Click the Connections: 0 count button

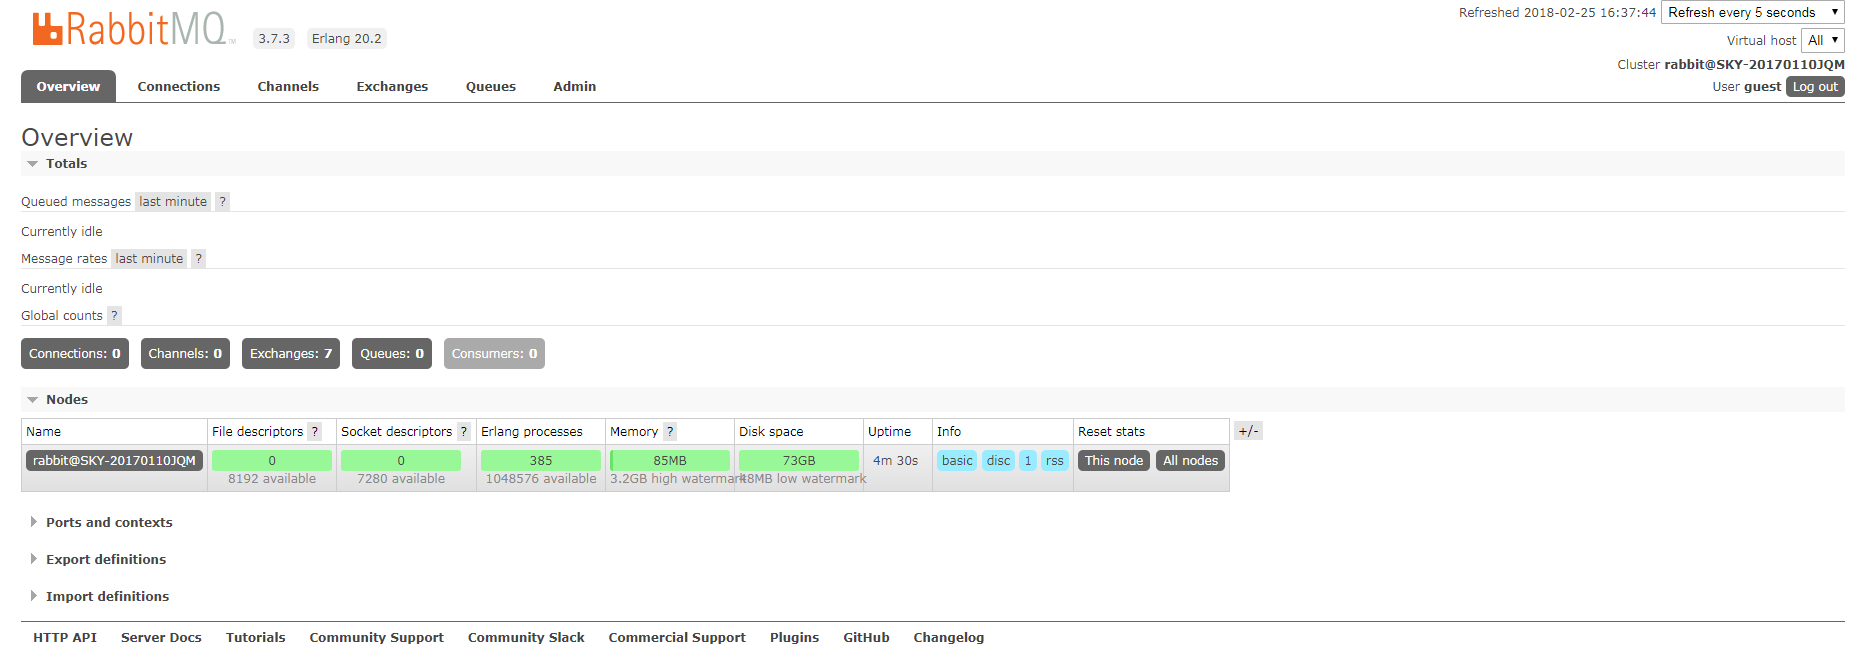coord(75,354)
